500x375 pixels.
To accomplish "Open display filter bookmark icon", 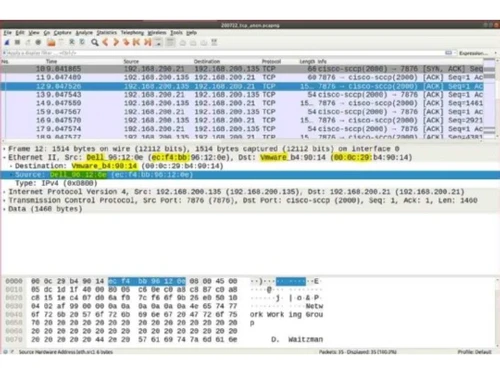I will [5, 53].
